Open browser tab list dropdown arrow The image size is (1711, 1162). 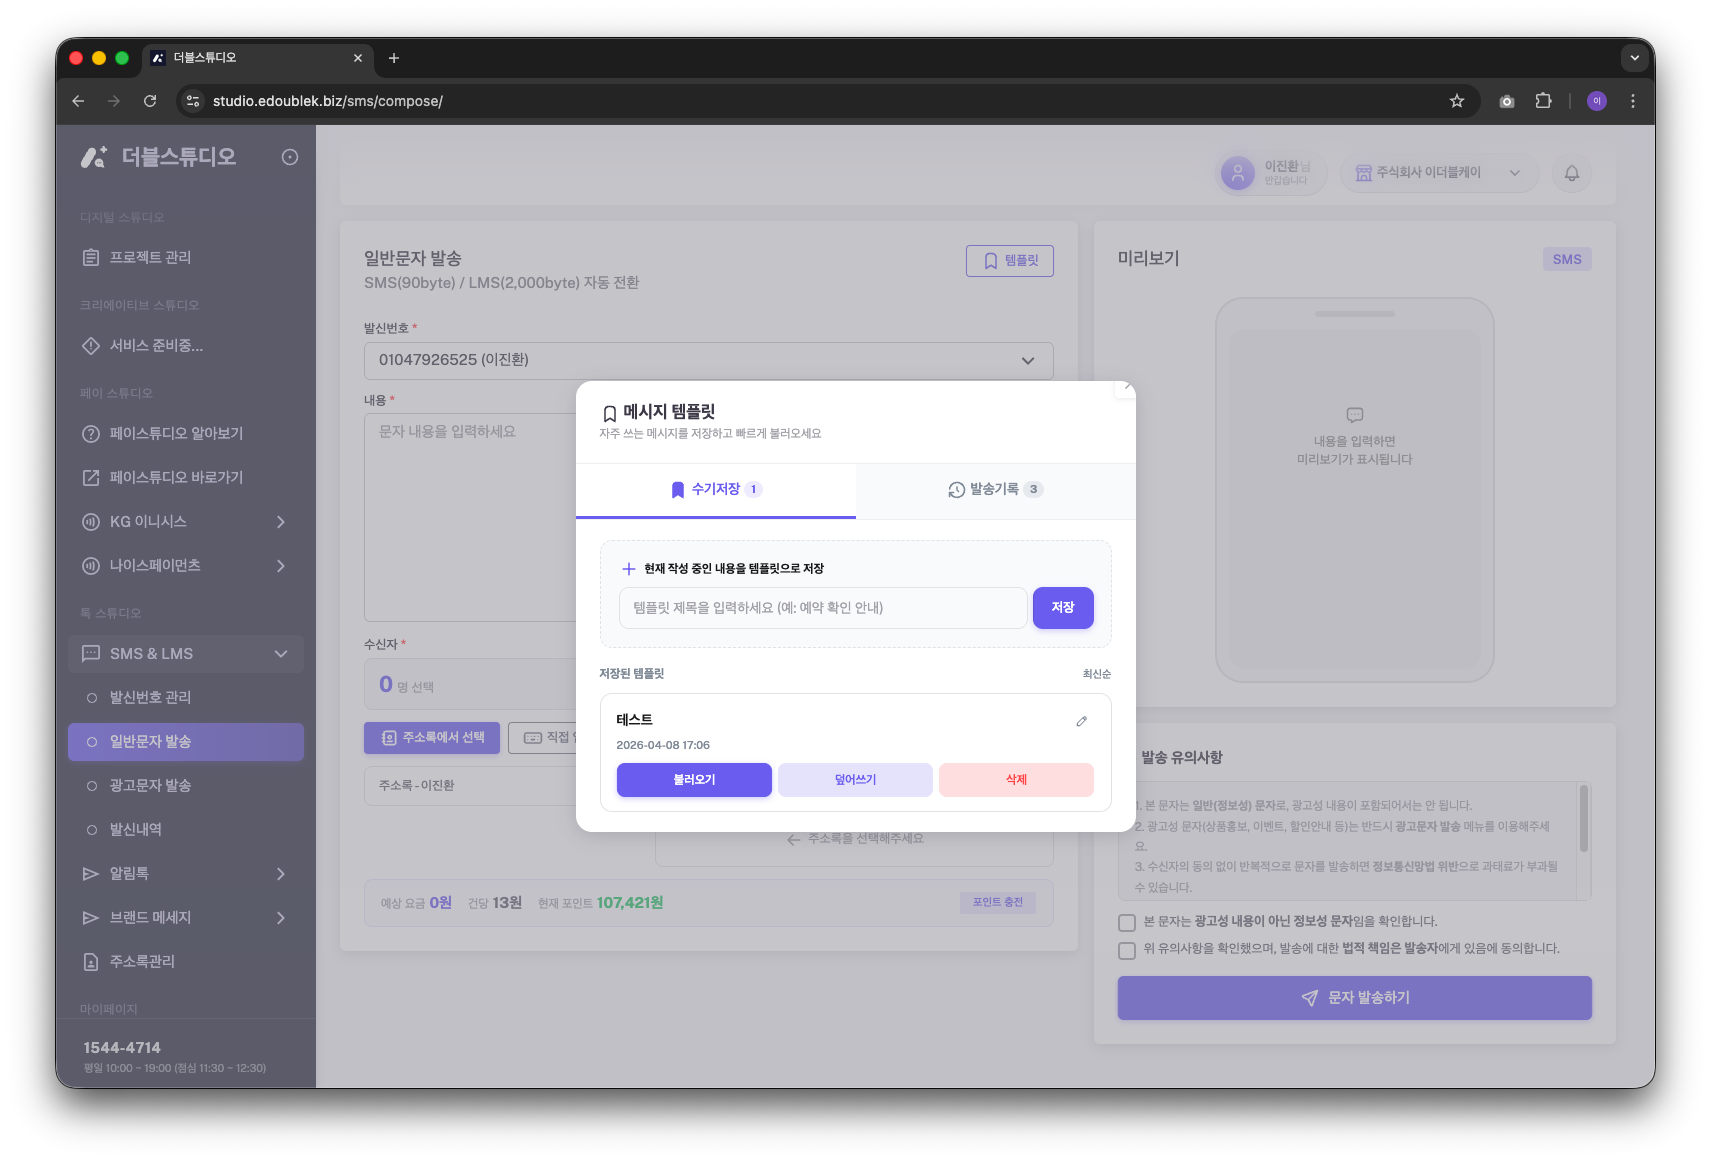[1634, 58]
